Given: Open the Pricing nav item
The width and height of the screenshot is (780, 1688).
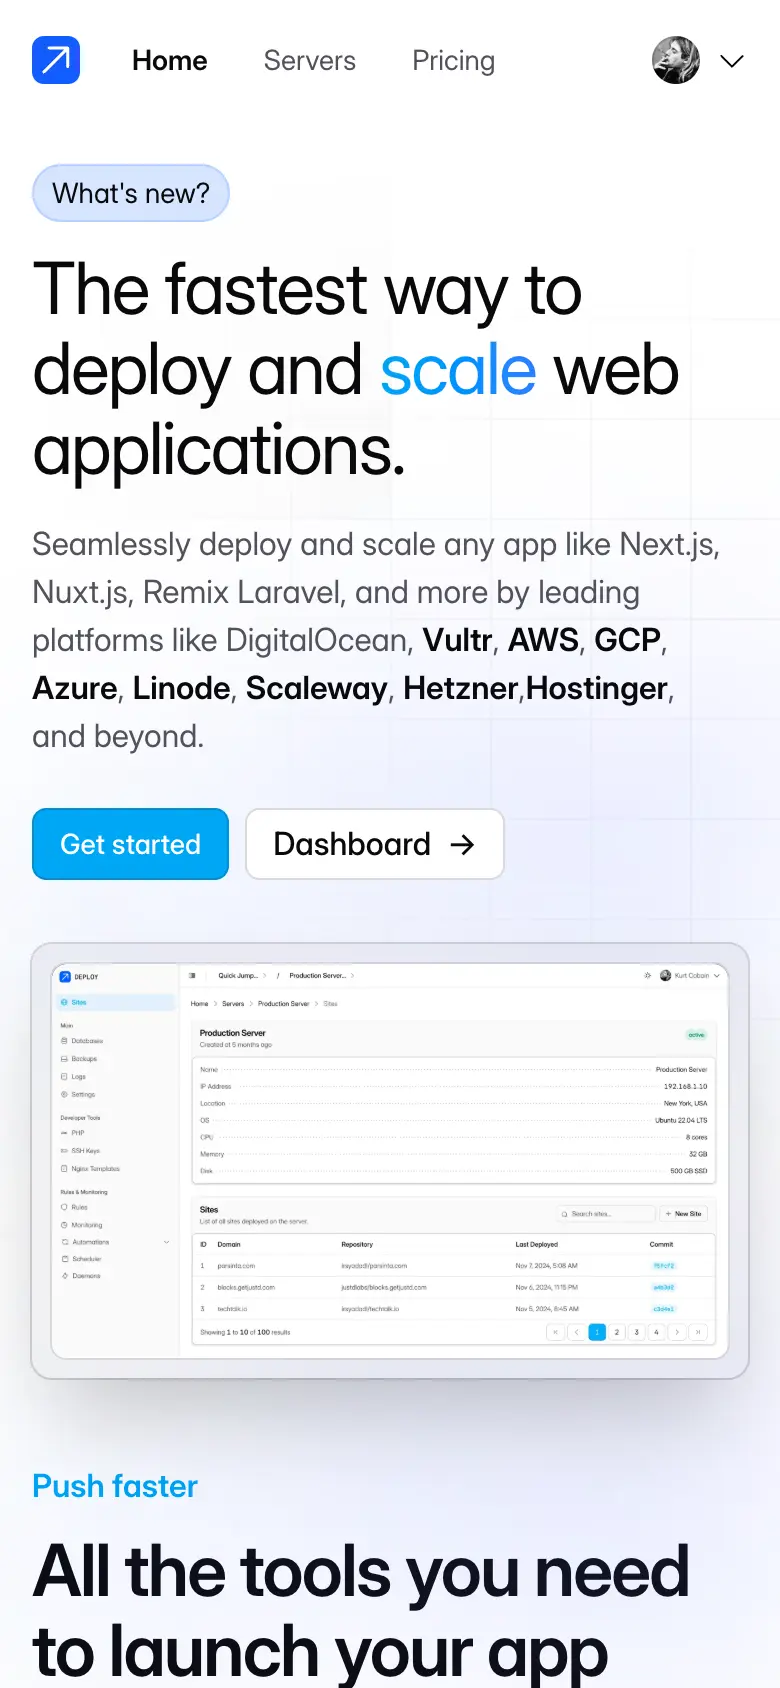Looking at the screenshot, I should 454,61.
